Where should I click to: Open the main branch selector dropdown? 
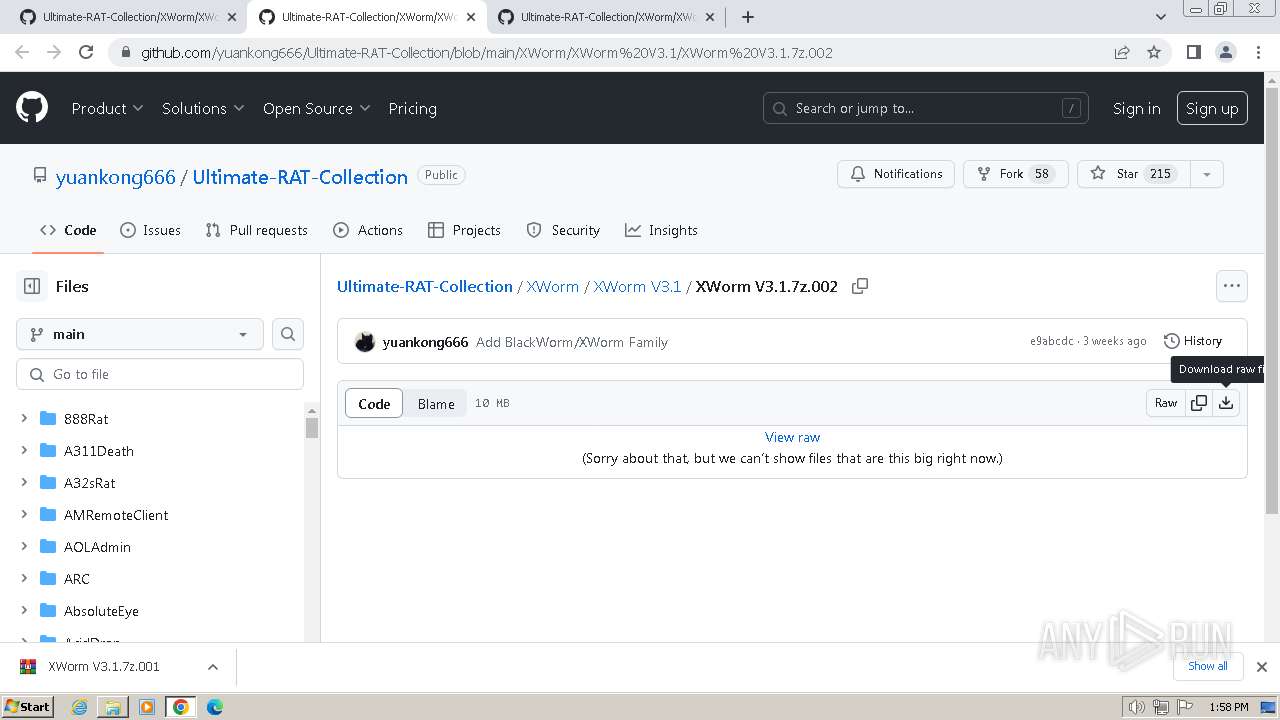point(140,334)
